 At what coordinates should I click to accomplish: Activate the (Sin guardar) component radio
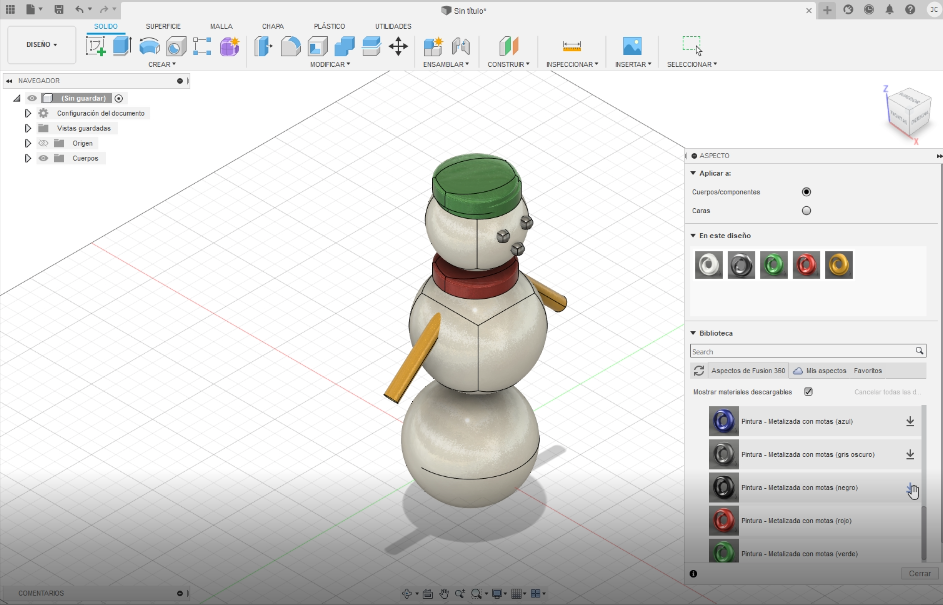[118, 98]
